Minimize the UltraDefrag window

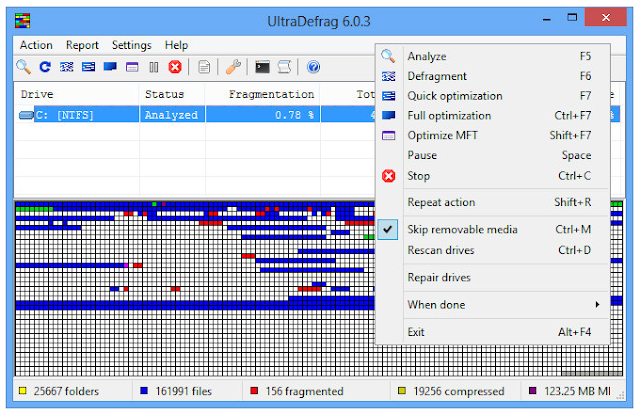pos(547,18)
